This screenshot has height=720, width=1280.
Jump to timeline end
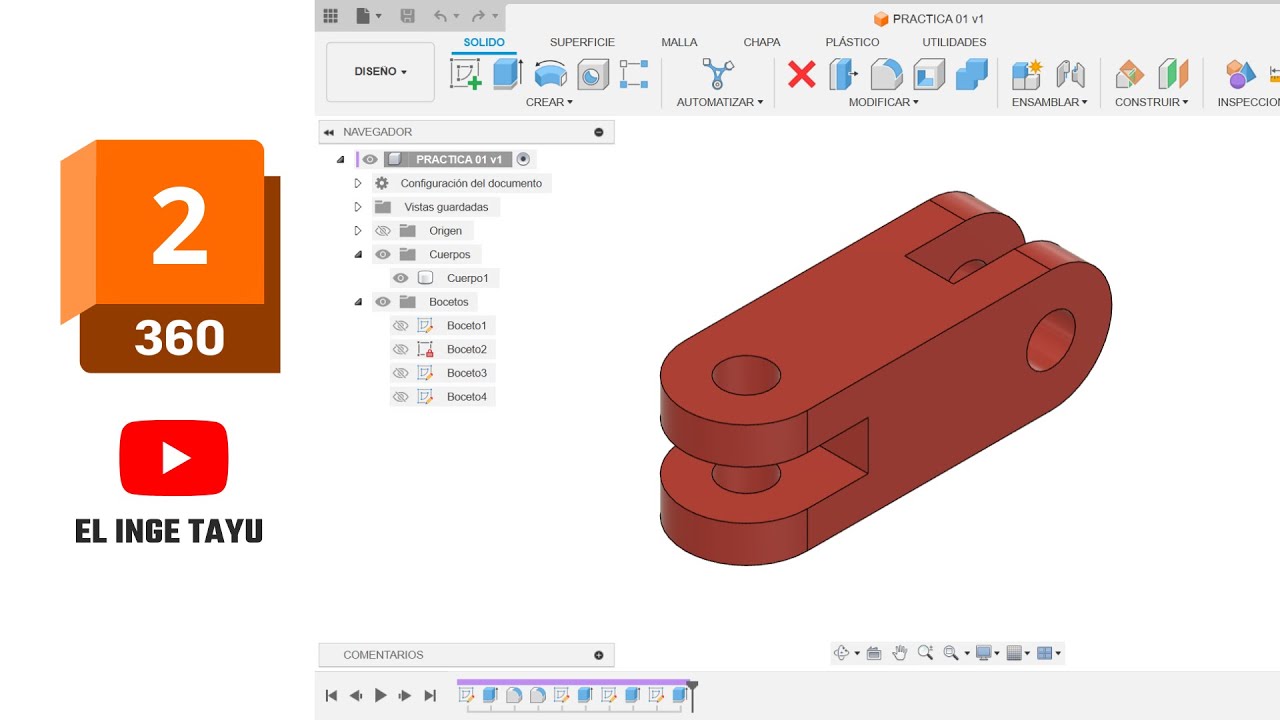click(x=430, y=695)
